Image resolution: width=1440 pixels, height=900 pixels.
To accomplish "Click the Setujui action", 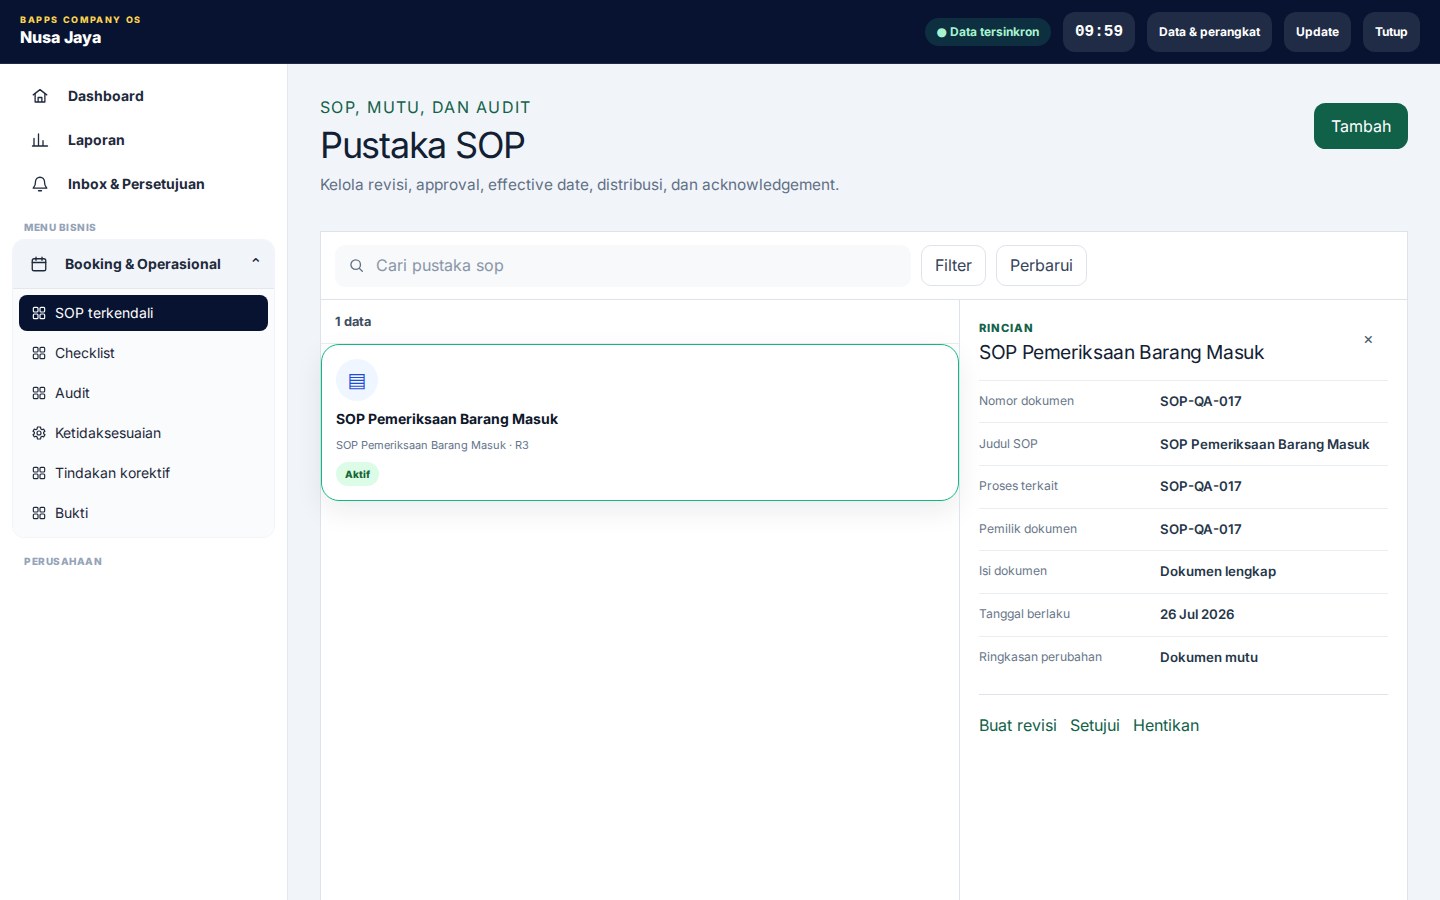I will click(1094, 726).
